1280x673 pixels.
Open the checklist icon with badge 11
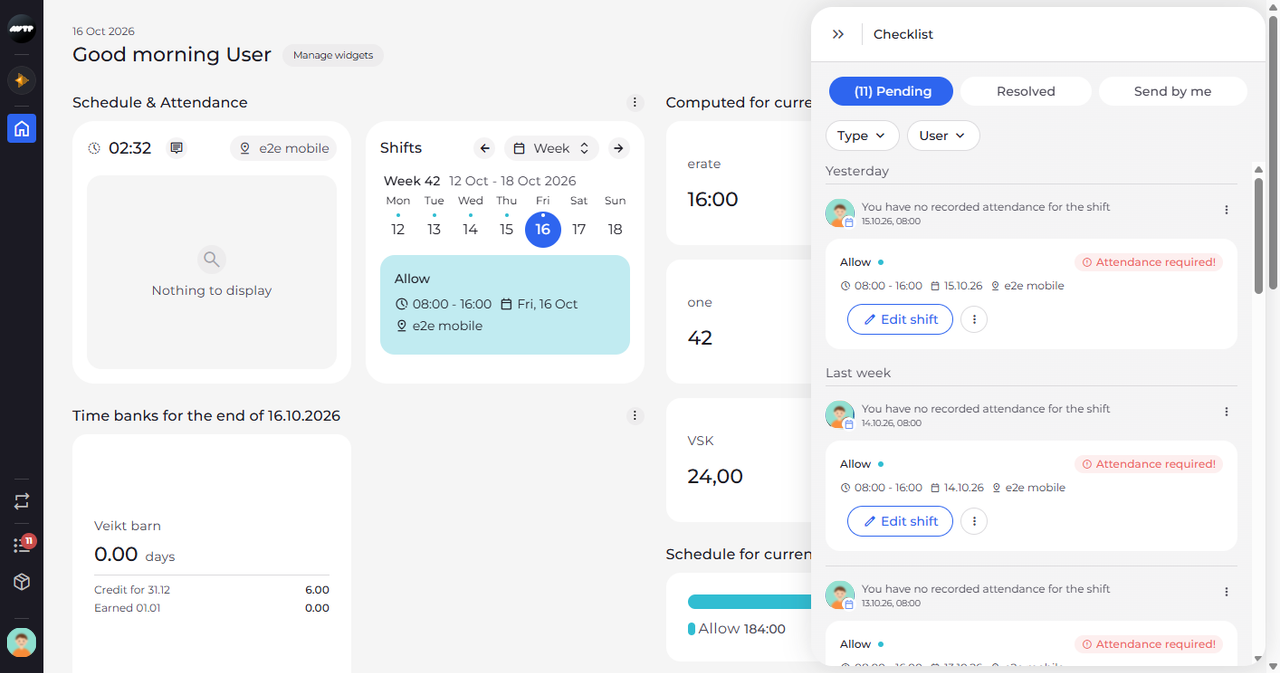[22, 544]
